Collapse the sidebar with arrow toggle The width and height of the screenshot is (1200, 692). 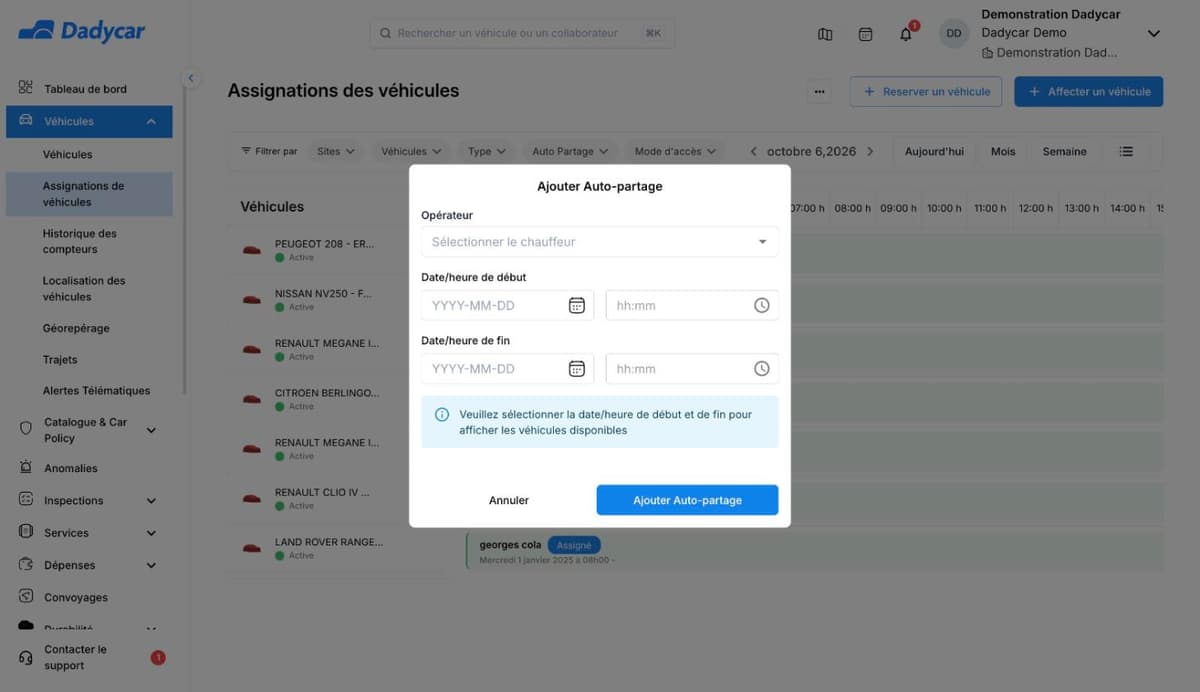click(x=191, y=78)
